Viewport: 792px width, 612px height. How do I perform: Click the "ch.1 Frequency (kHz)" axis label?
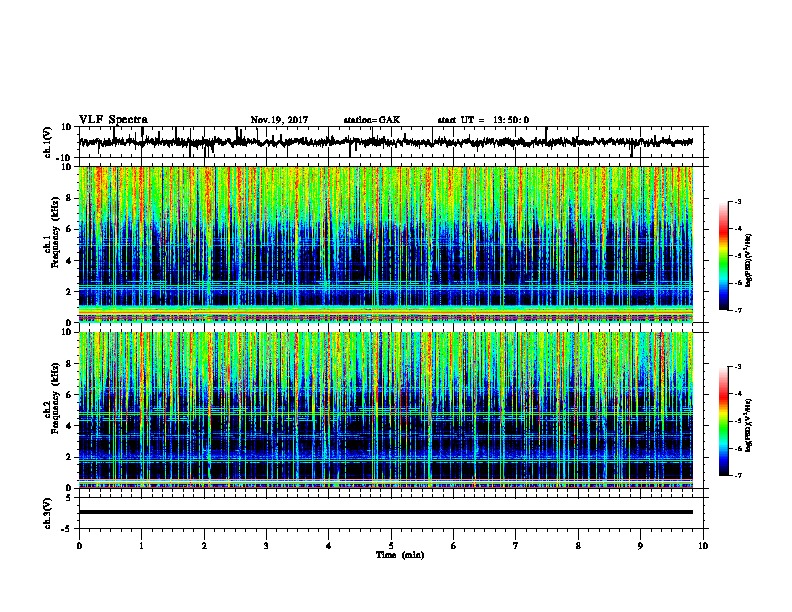(x=52, y=232)
